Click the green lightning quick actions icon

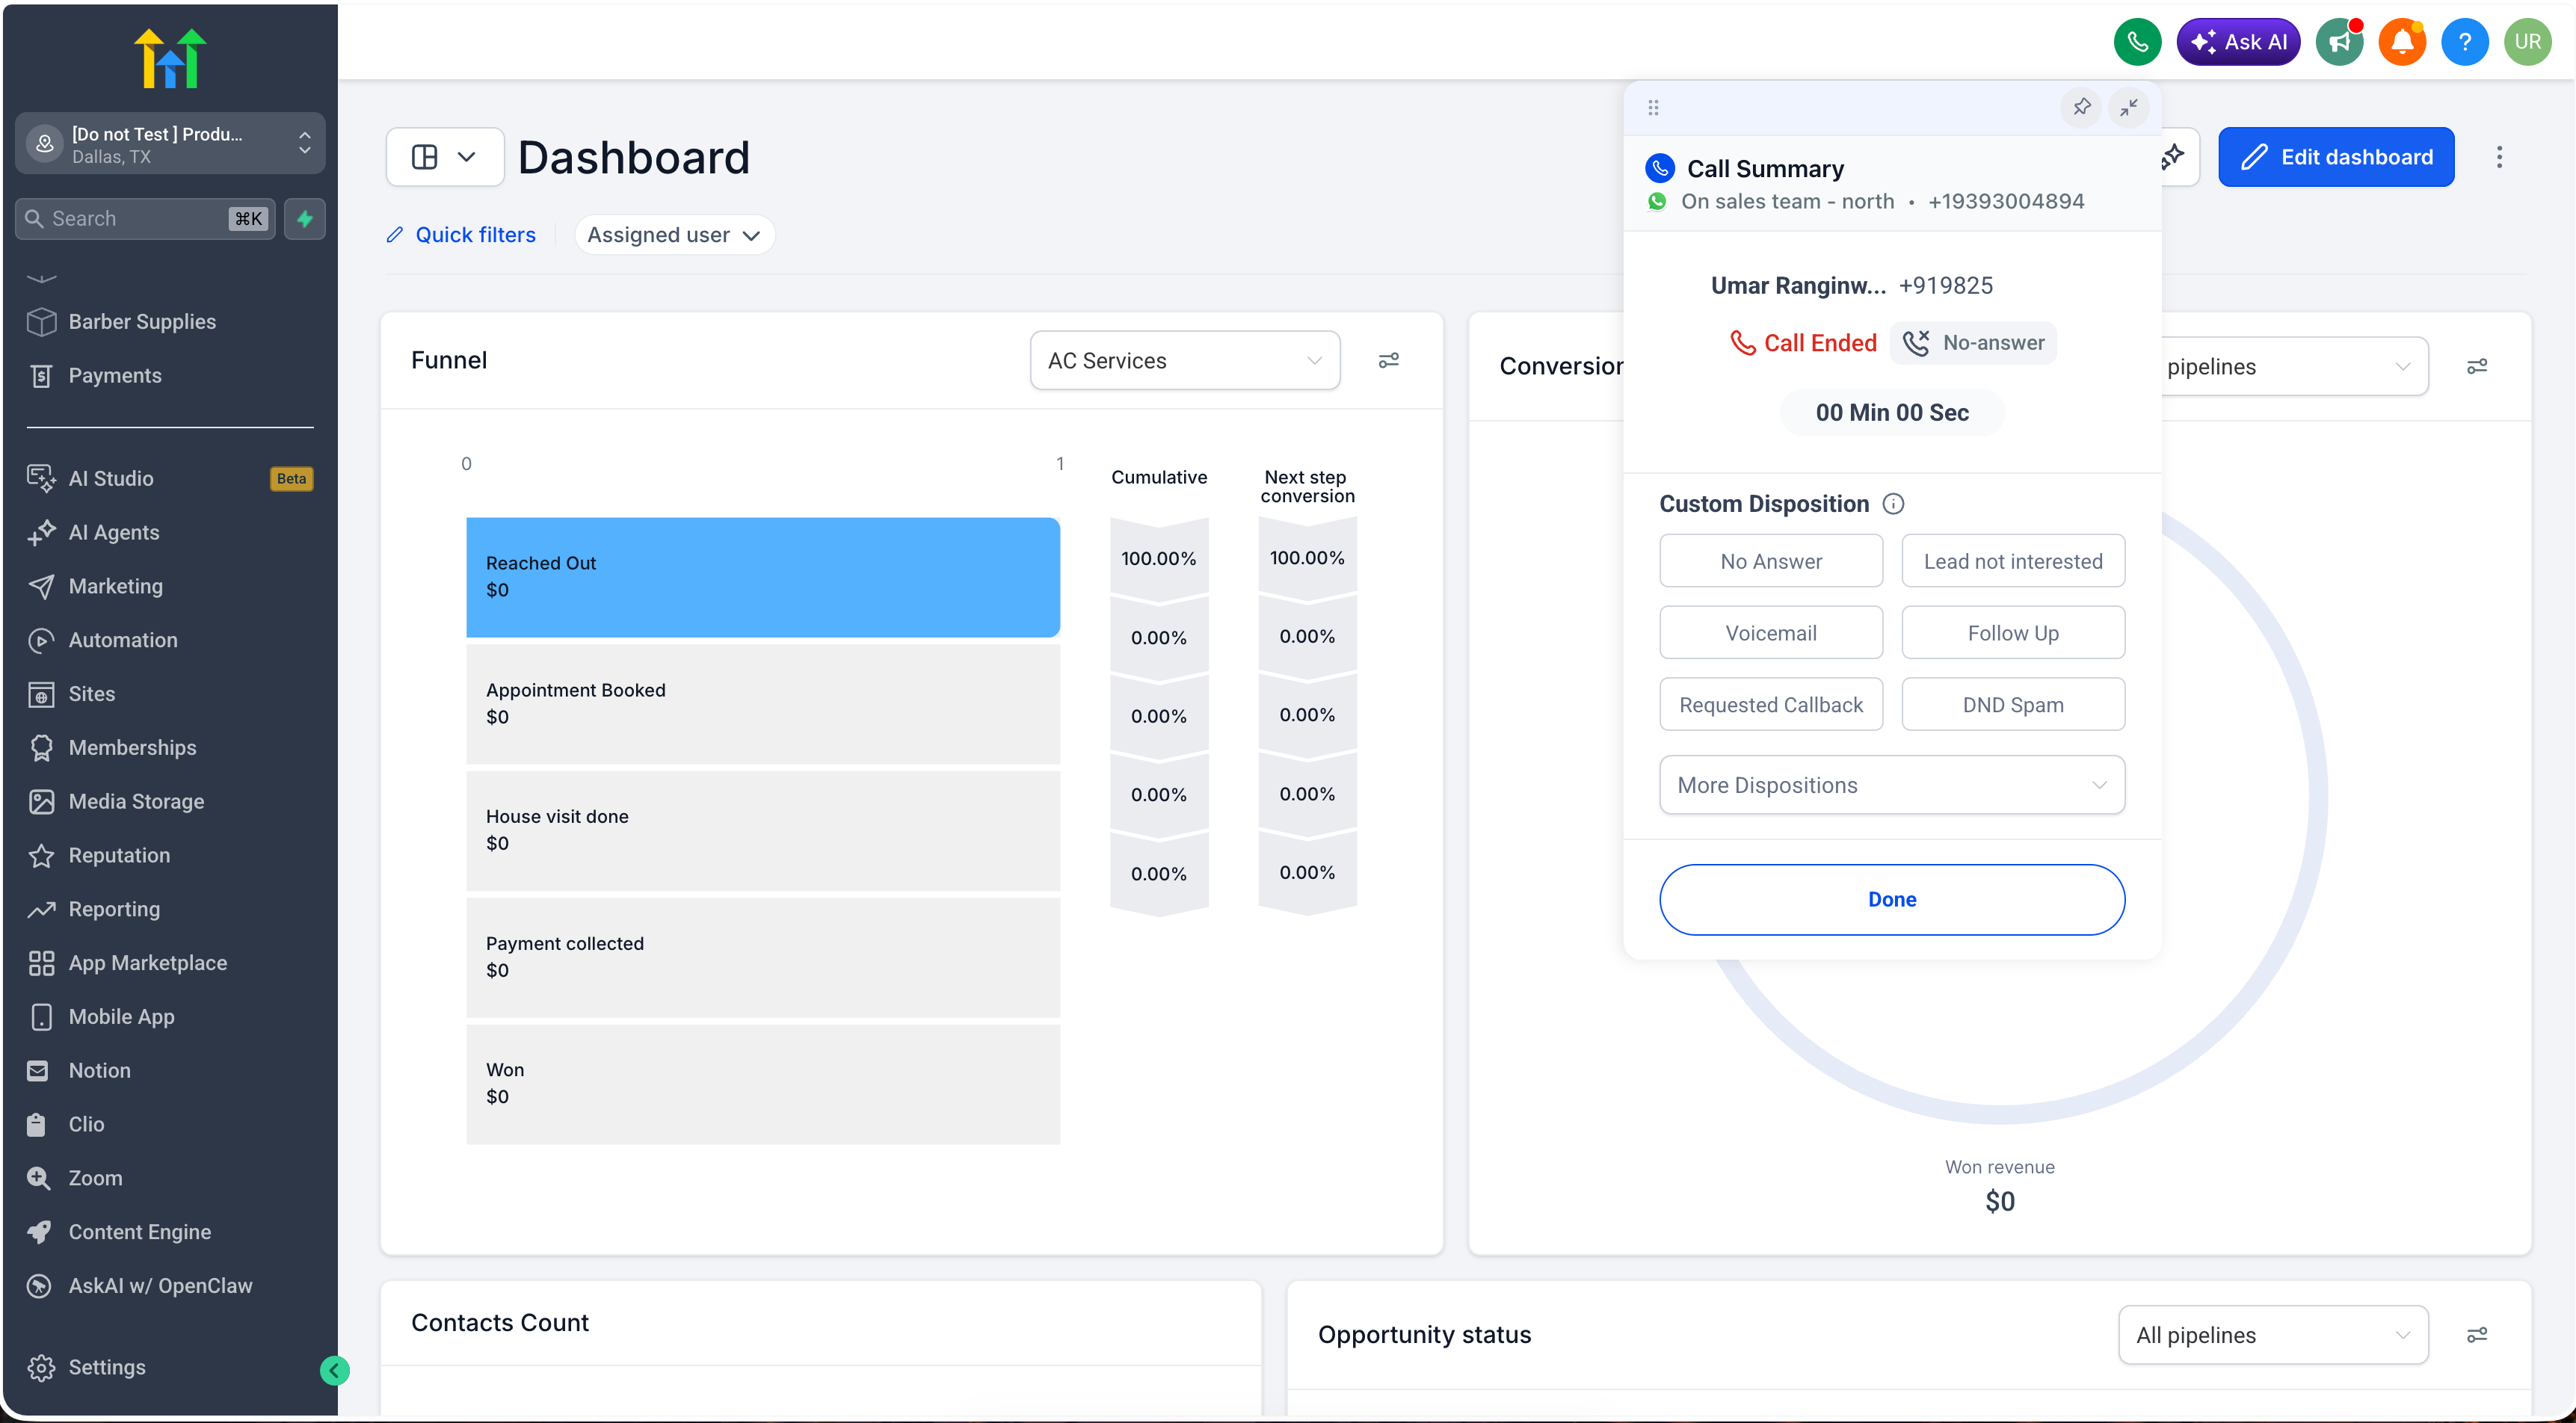pyautogui.click(x=305, y=218)
